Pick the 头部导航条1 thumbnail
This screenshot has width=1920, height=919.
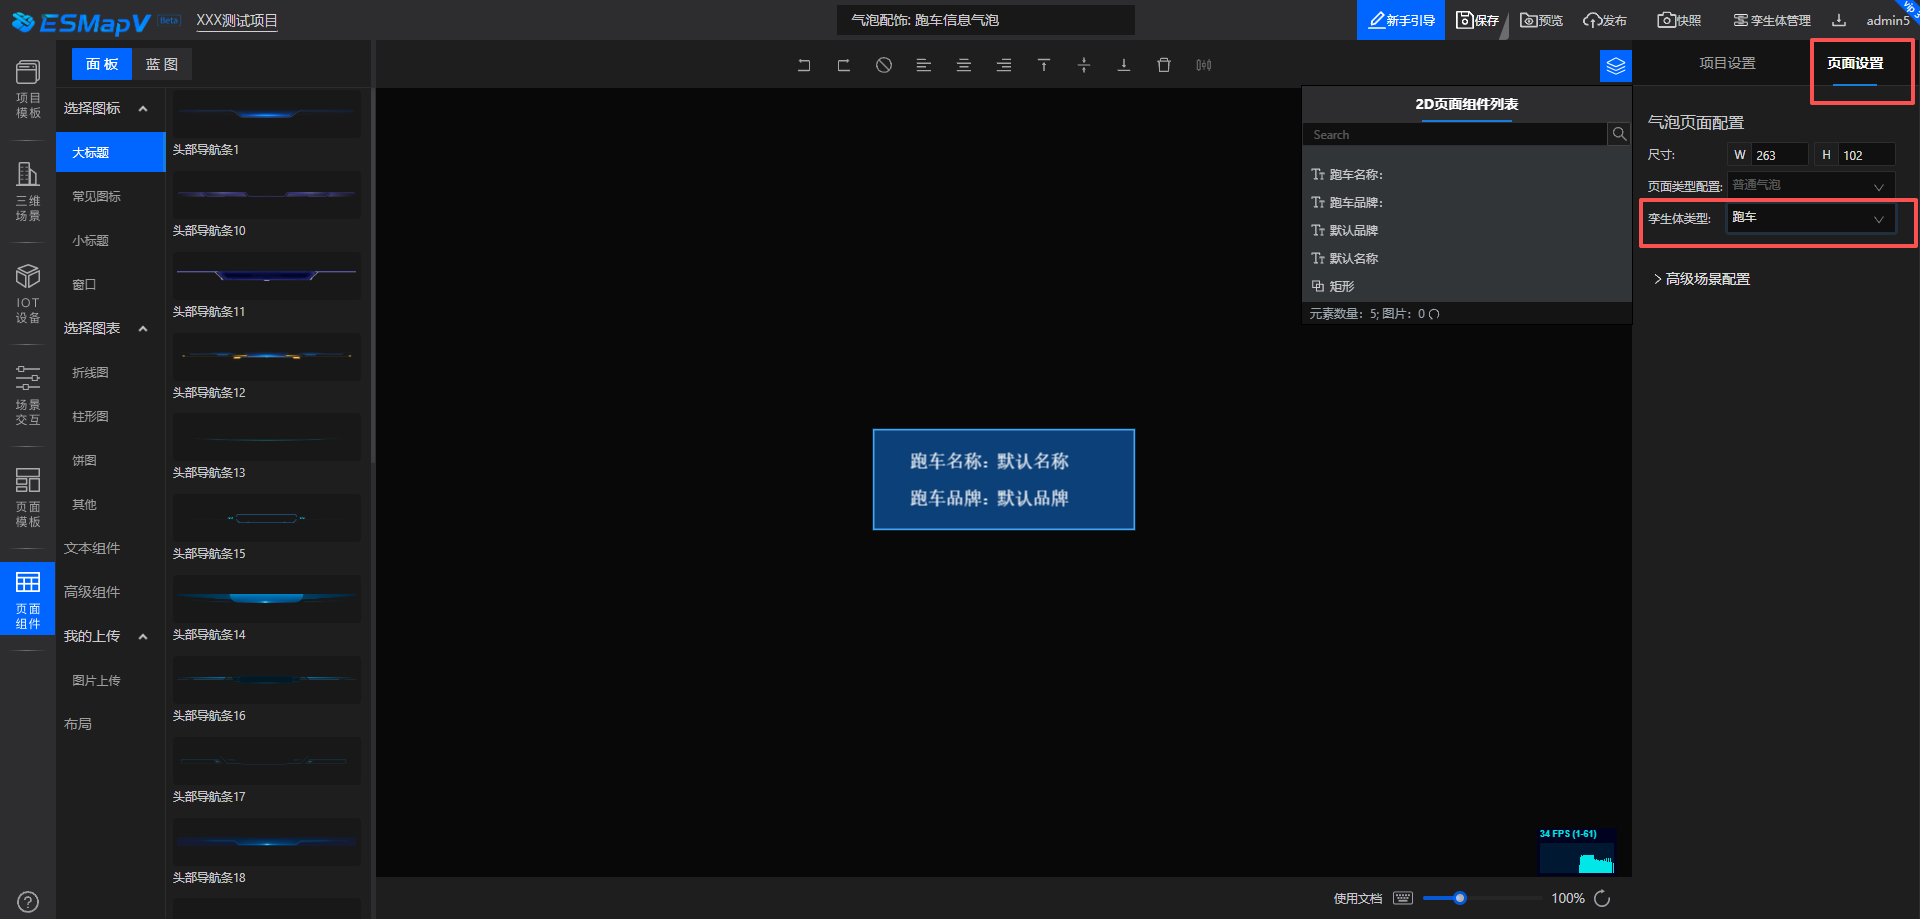point(267,114)
